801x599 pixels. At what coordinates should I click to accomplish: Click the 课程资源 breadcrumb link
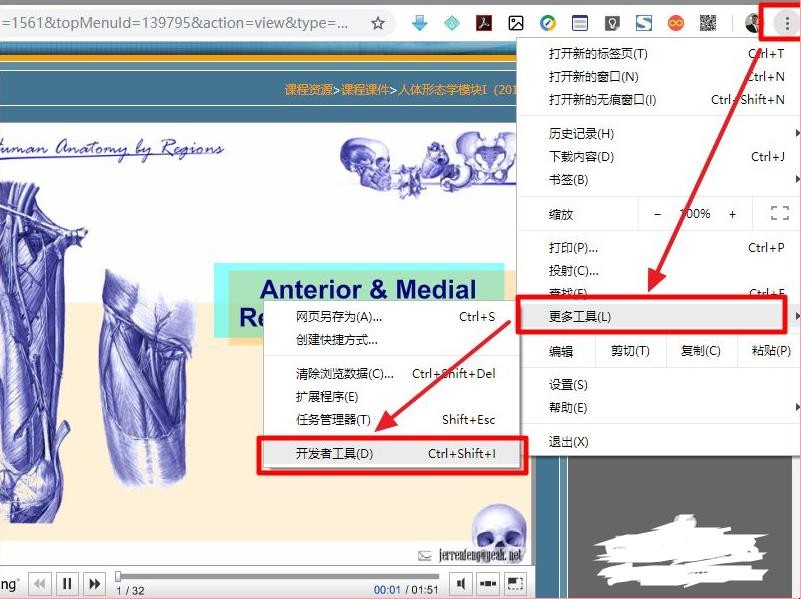(309, 90)
